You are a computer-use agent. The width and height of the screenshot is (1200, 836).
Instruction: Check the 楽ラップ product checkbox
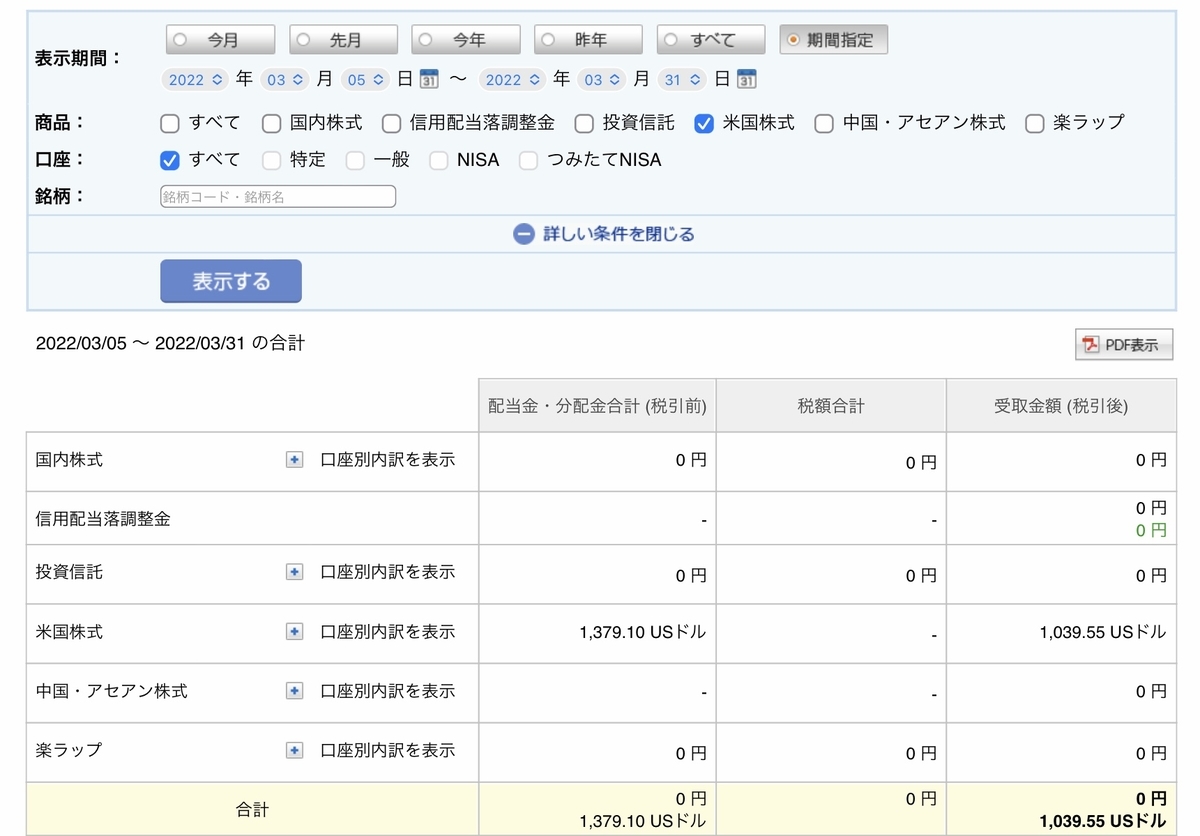(1035, 123)
